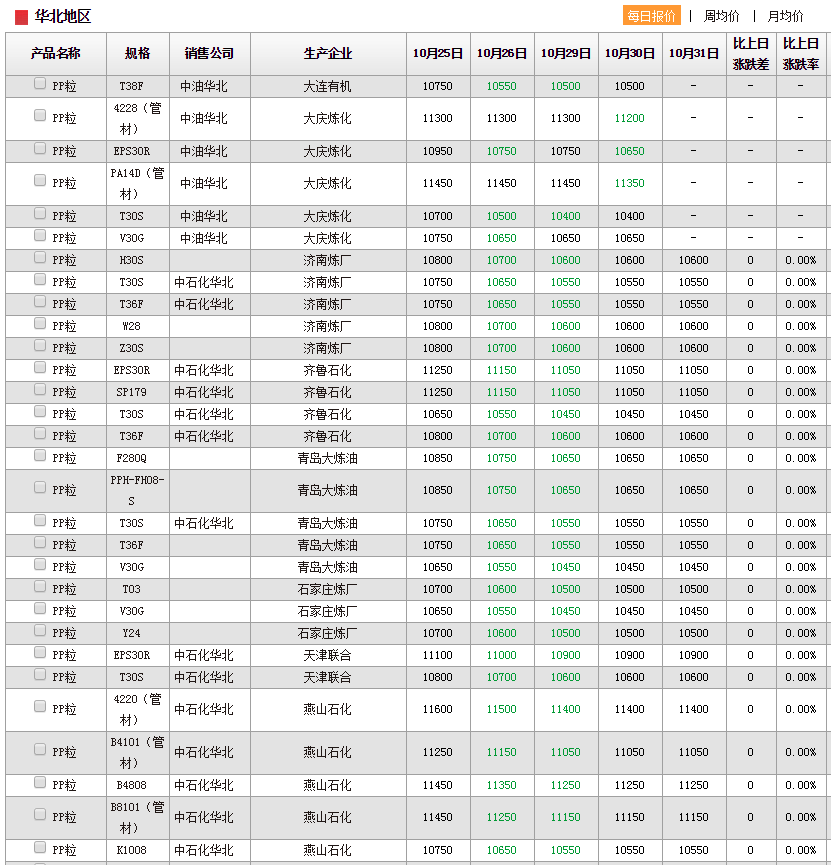Select the checkbox for B4808 燕山石化 row
Viewport: 831px width, 865px height.
(40, 783)
